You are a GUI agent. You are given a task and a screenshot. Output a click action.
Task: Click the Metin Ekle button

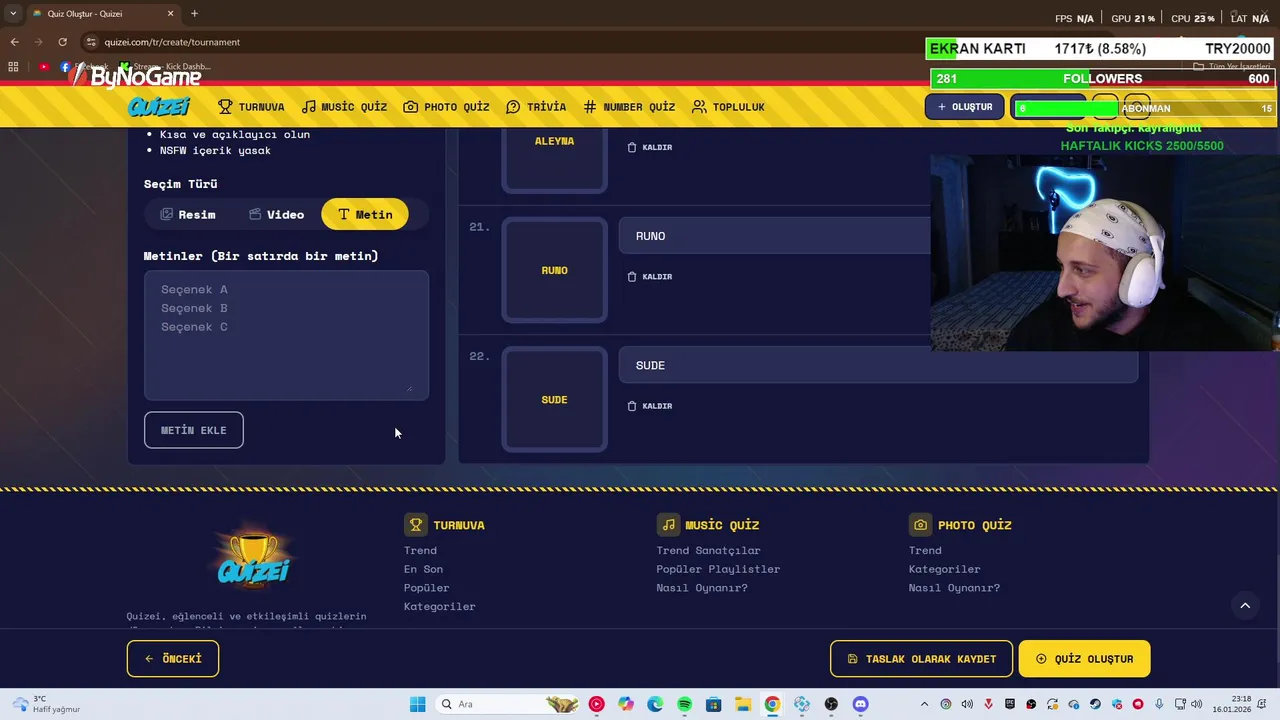[x=194, y=430]
